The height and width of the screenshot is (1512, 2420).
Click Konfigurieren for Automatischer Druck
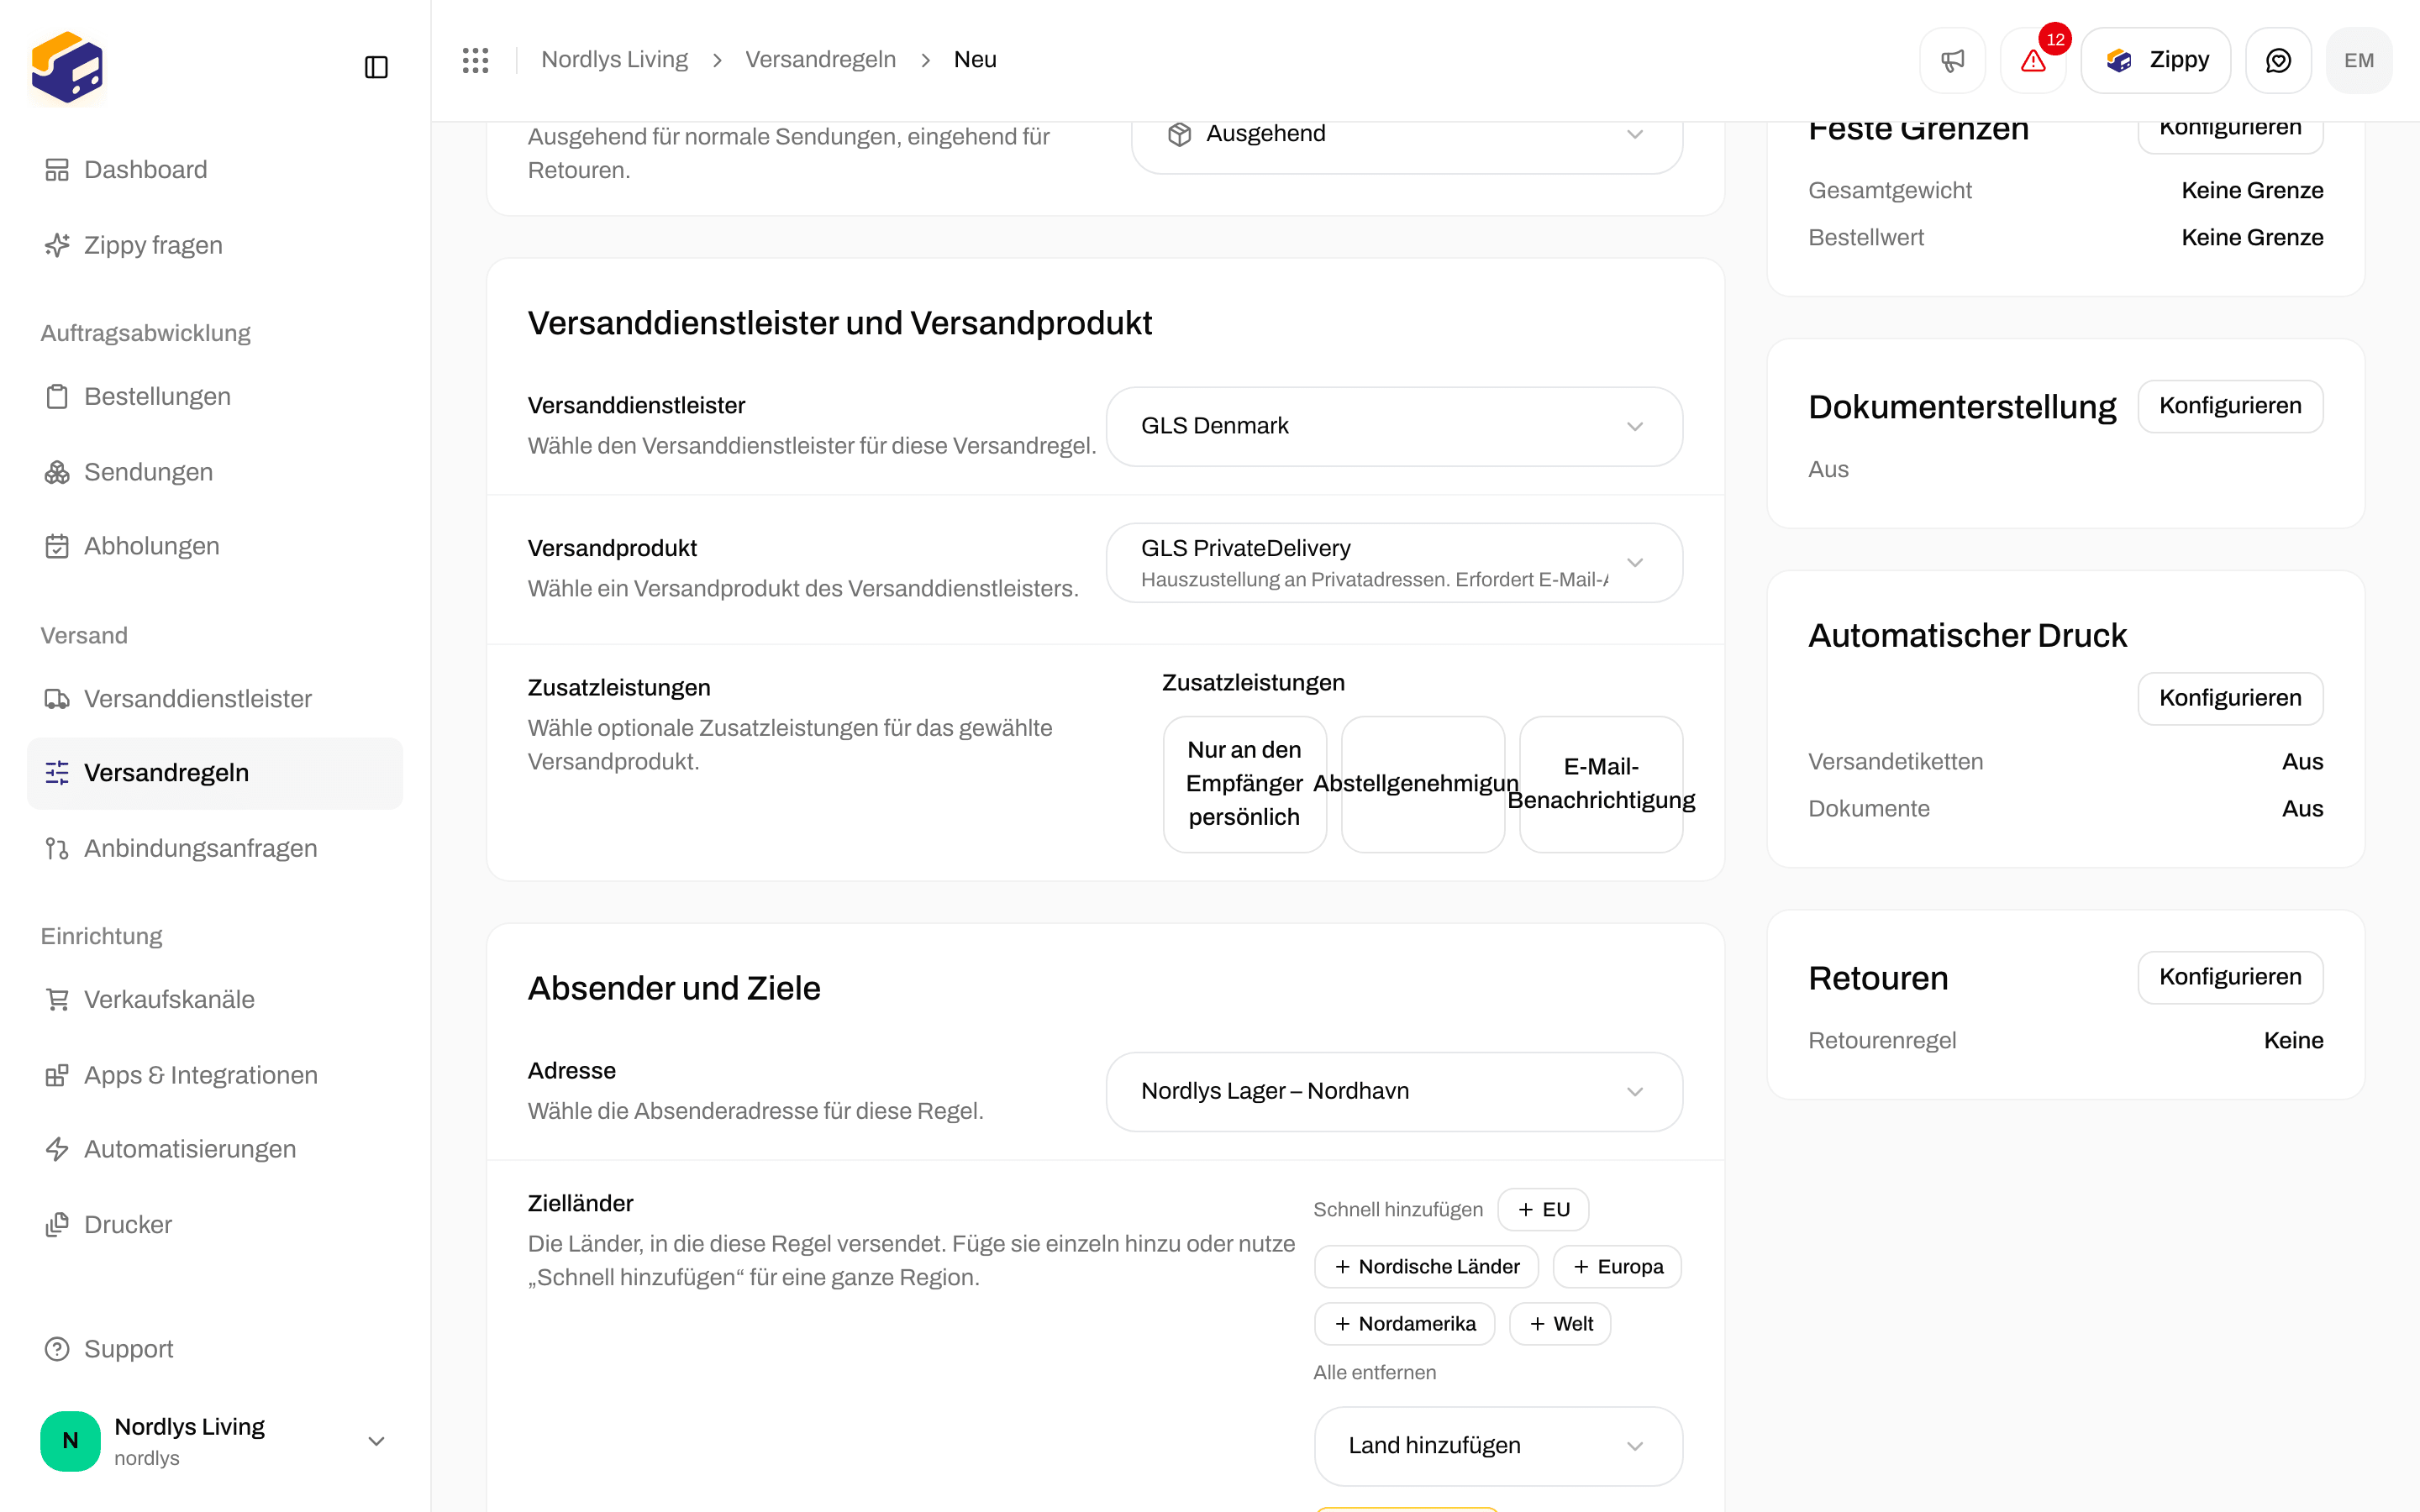2230,698
